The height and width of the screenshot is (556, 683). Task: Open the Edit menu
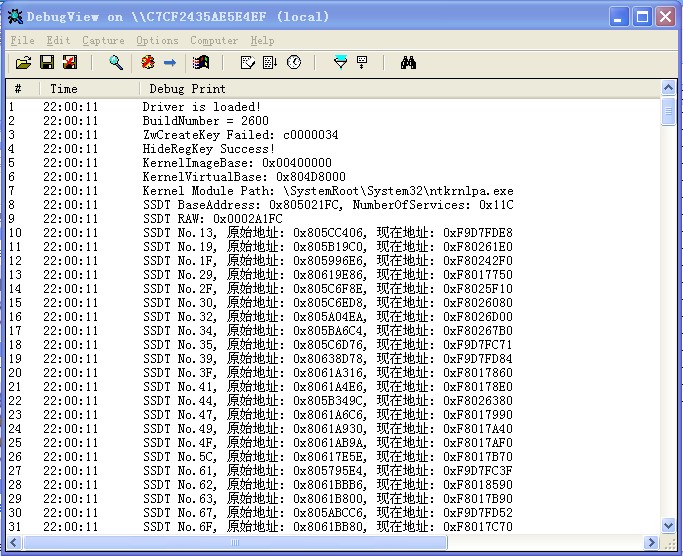(x=58, y=41)
